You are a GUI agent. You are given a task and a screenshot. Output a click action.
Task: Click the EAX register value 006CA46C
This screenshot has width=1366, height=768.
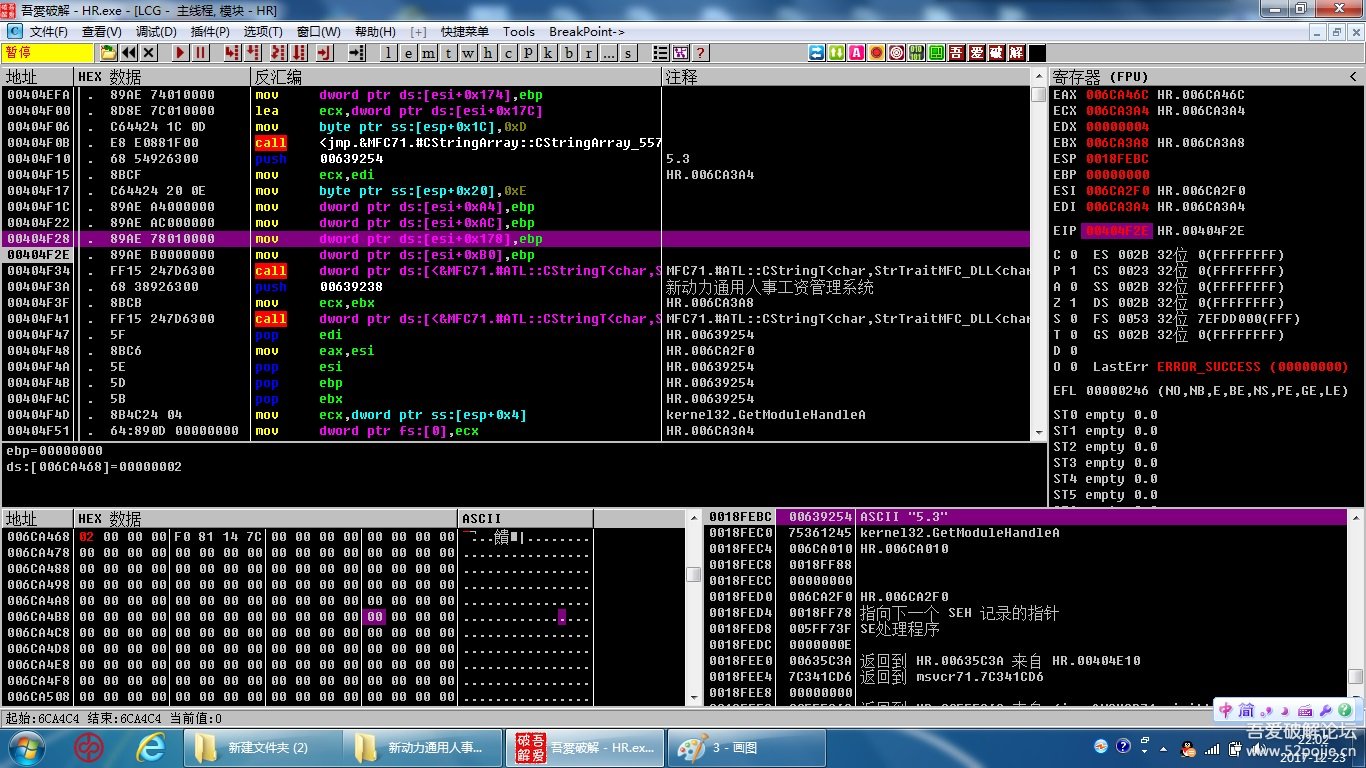pos(1115,95)
